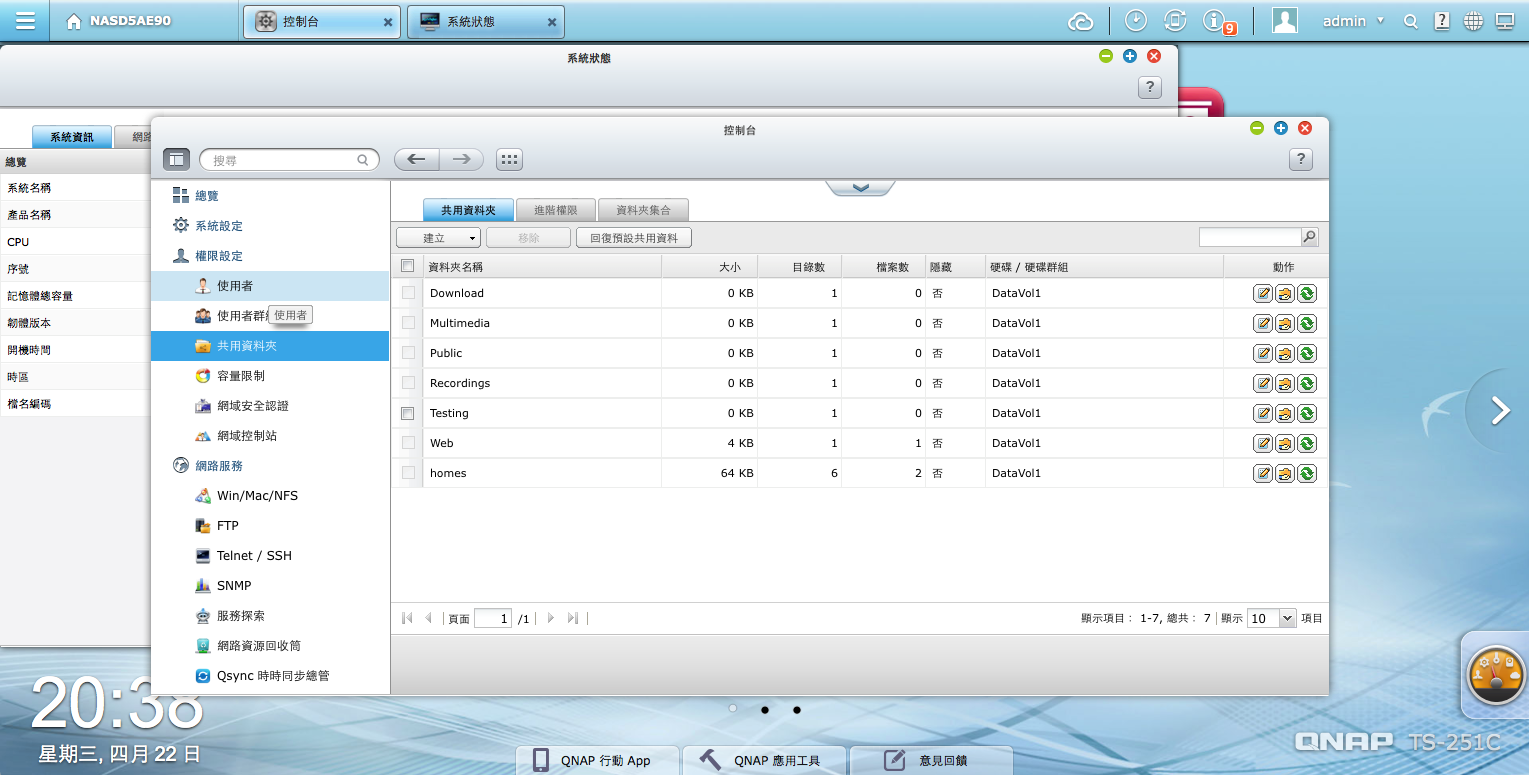Check the Web folder checkbox
The width and height of the screenshot is (1529, 775).
[x=407, y=443]
